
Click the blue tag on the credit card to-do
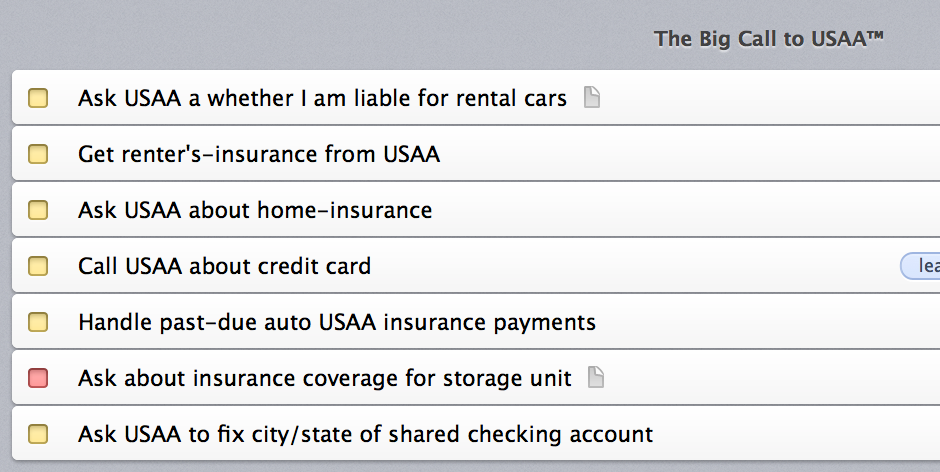(921, 266)
